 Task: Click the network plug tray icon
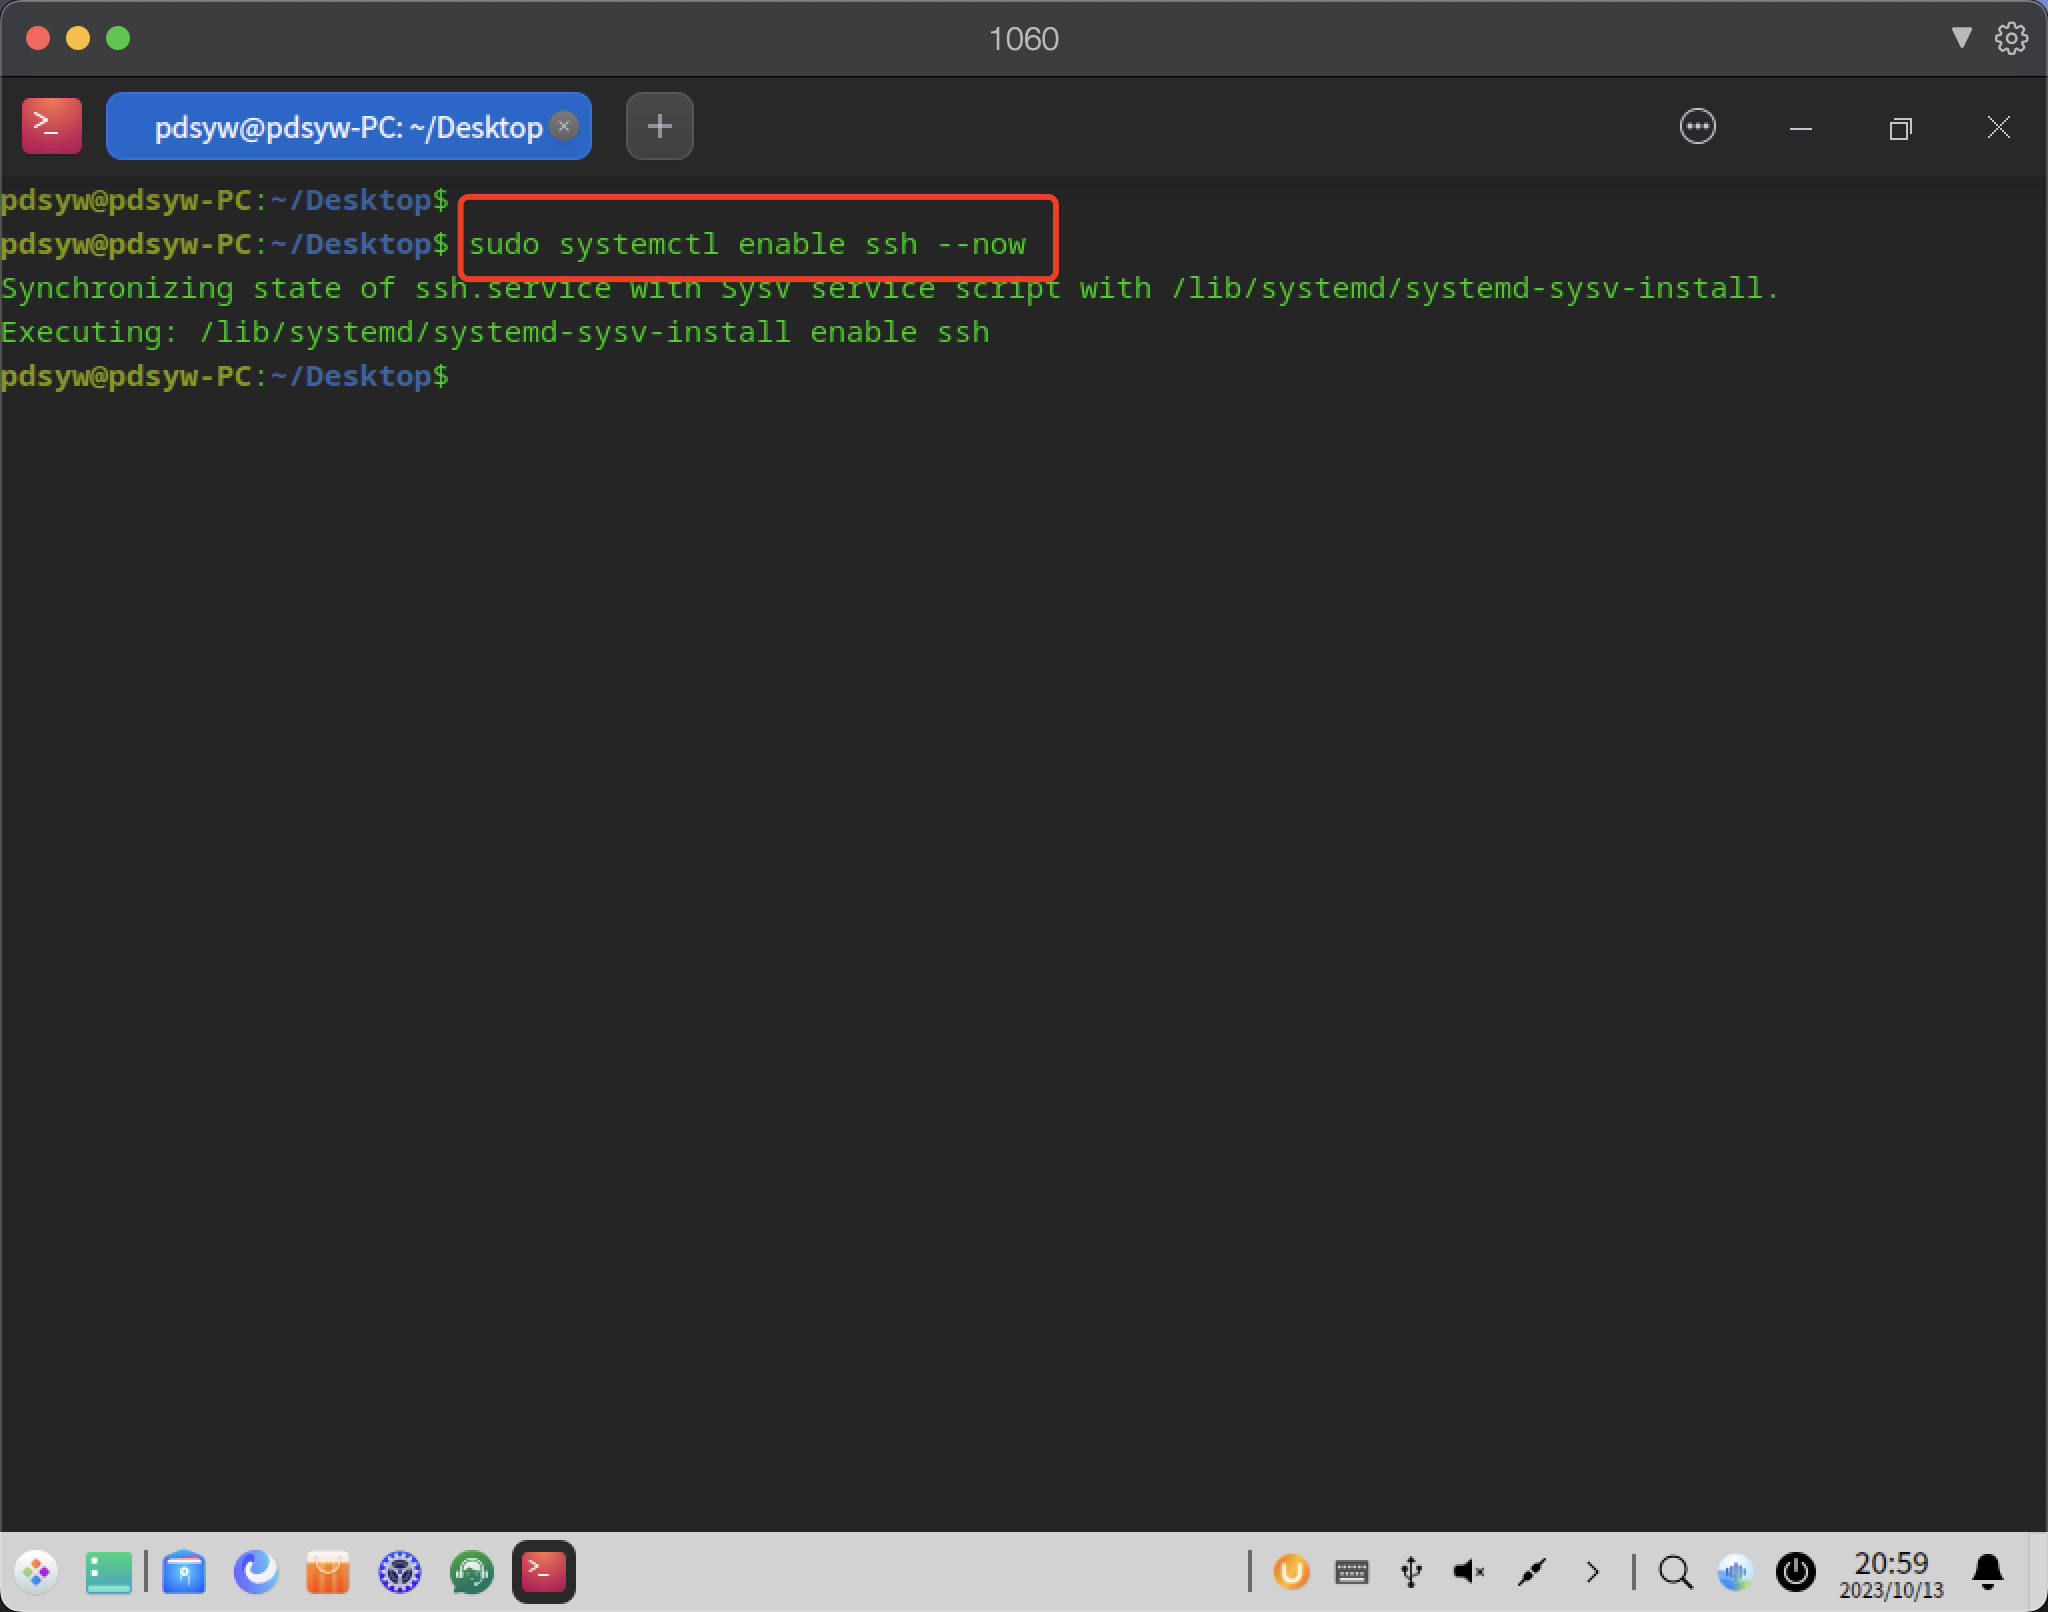[x=1532, y=1572]
